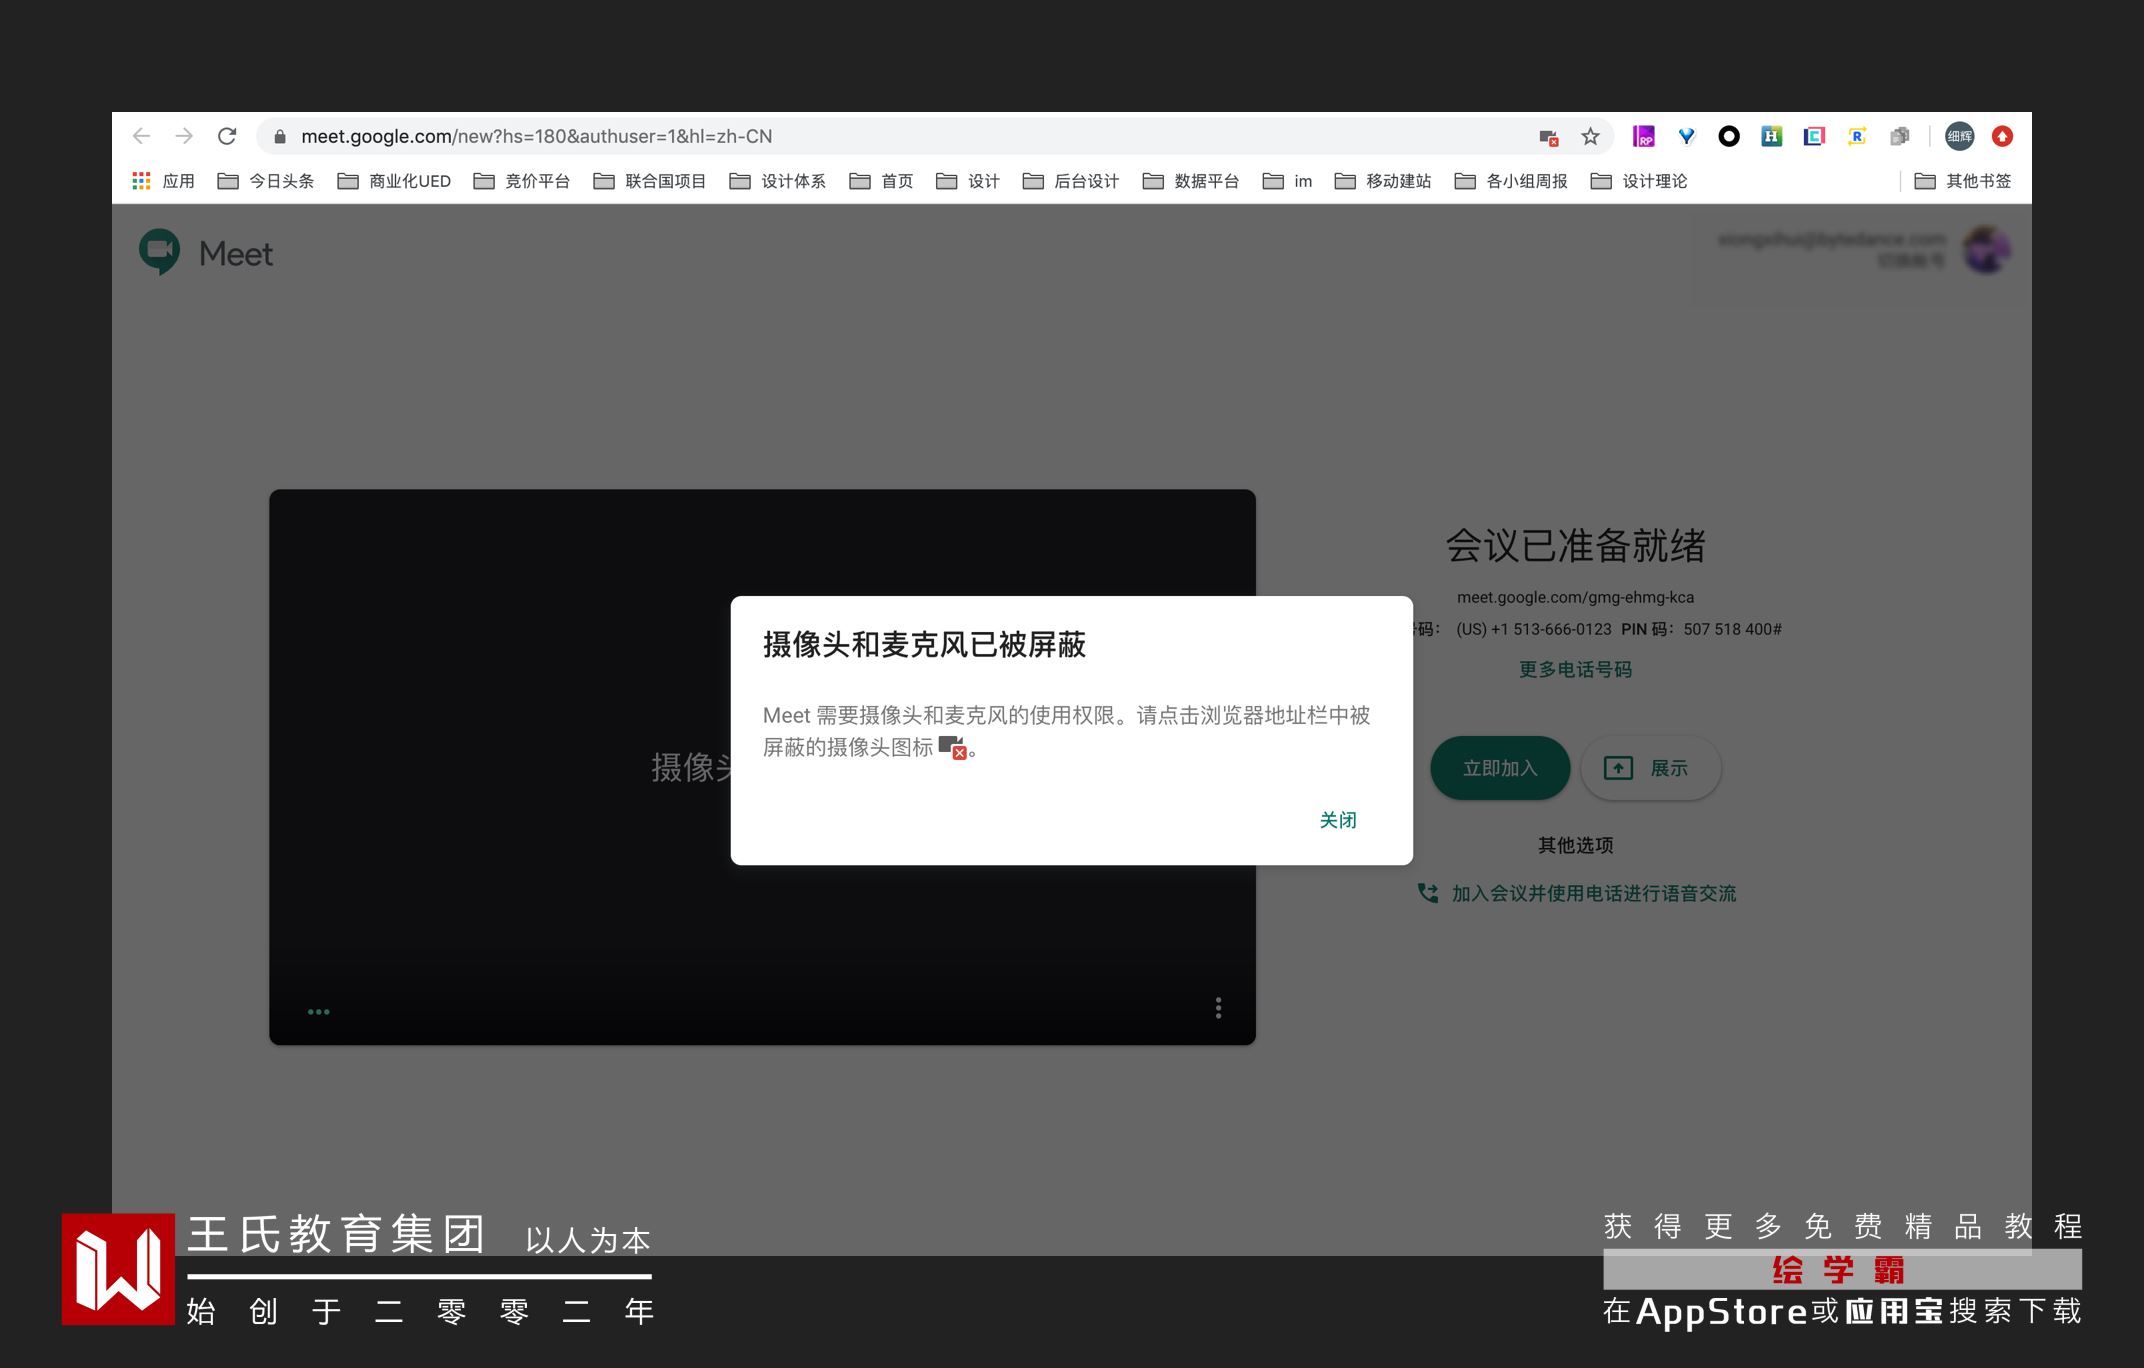2144x1368 pixels.
Task: Bookmark page with the star icon
Action: pos(1590,137)
